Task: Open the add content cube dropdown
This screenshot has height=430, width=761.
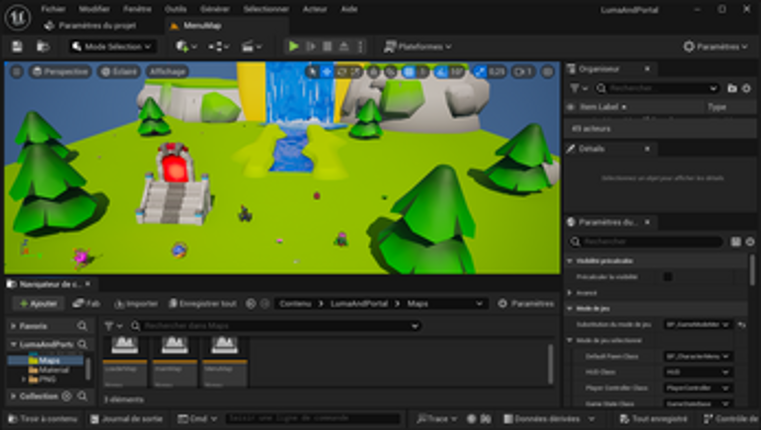Action: 186,47
